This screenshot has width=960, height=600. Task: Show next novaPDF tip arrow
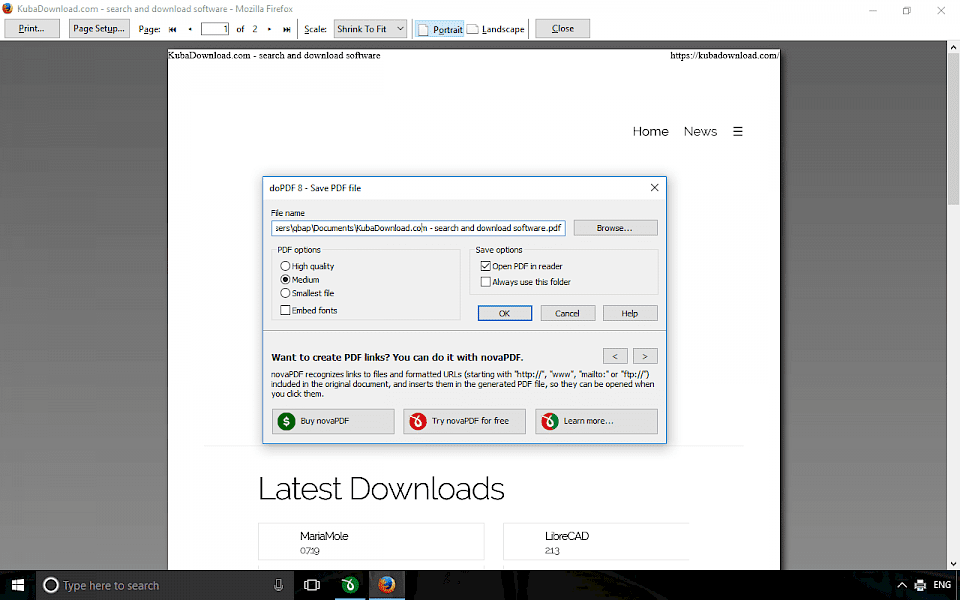point(645,356)
